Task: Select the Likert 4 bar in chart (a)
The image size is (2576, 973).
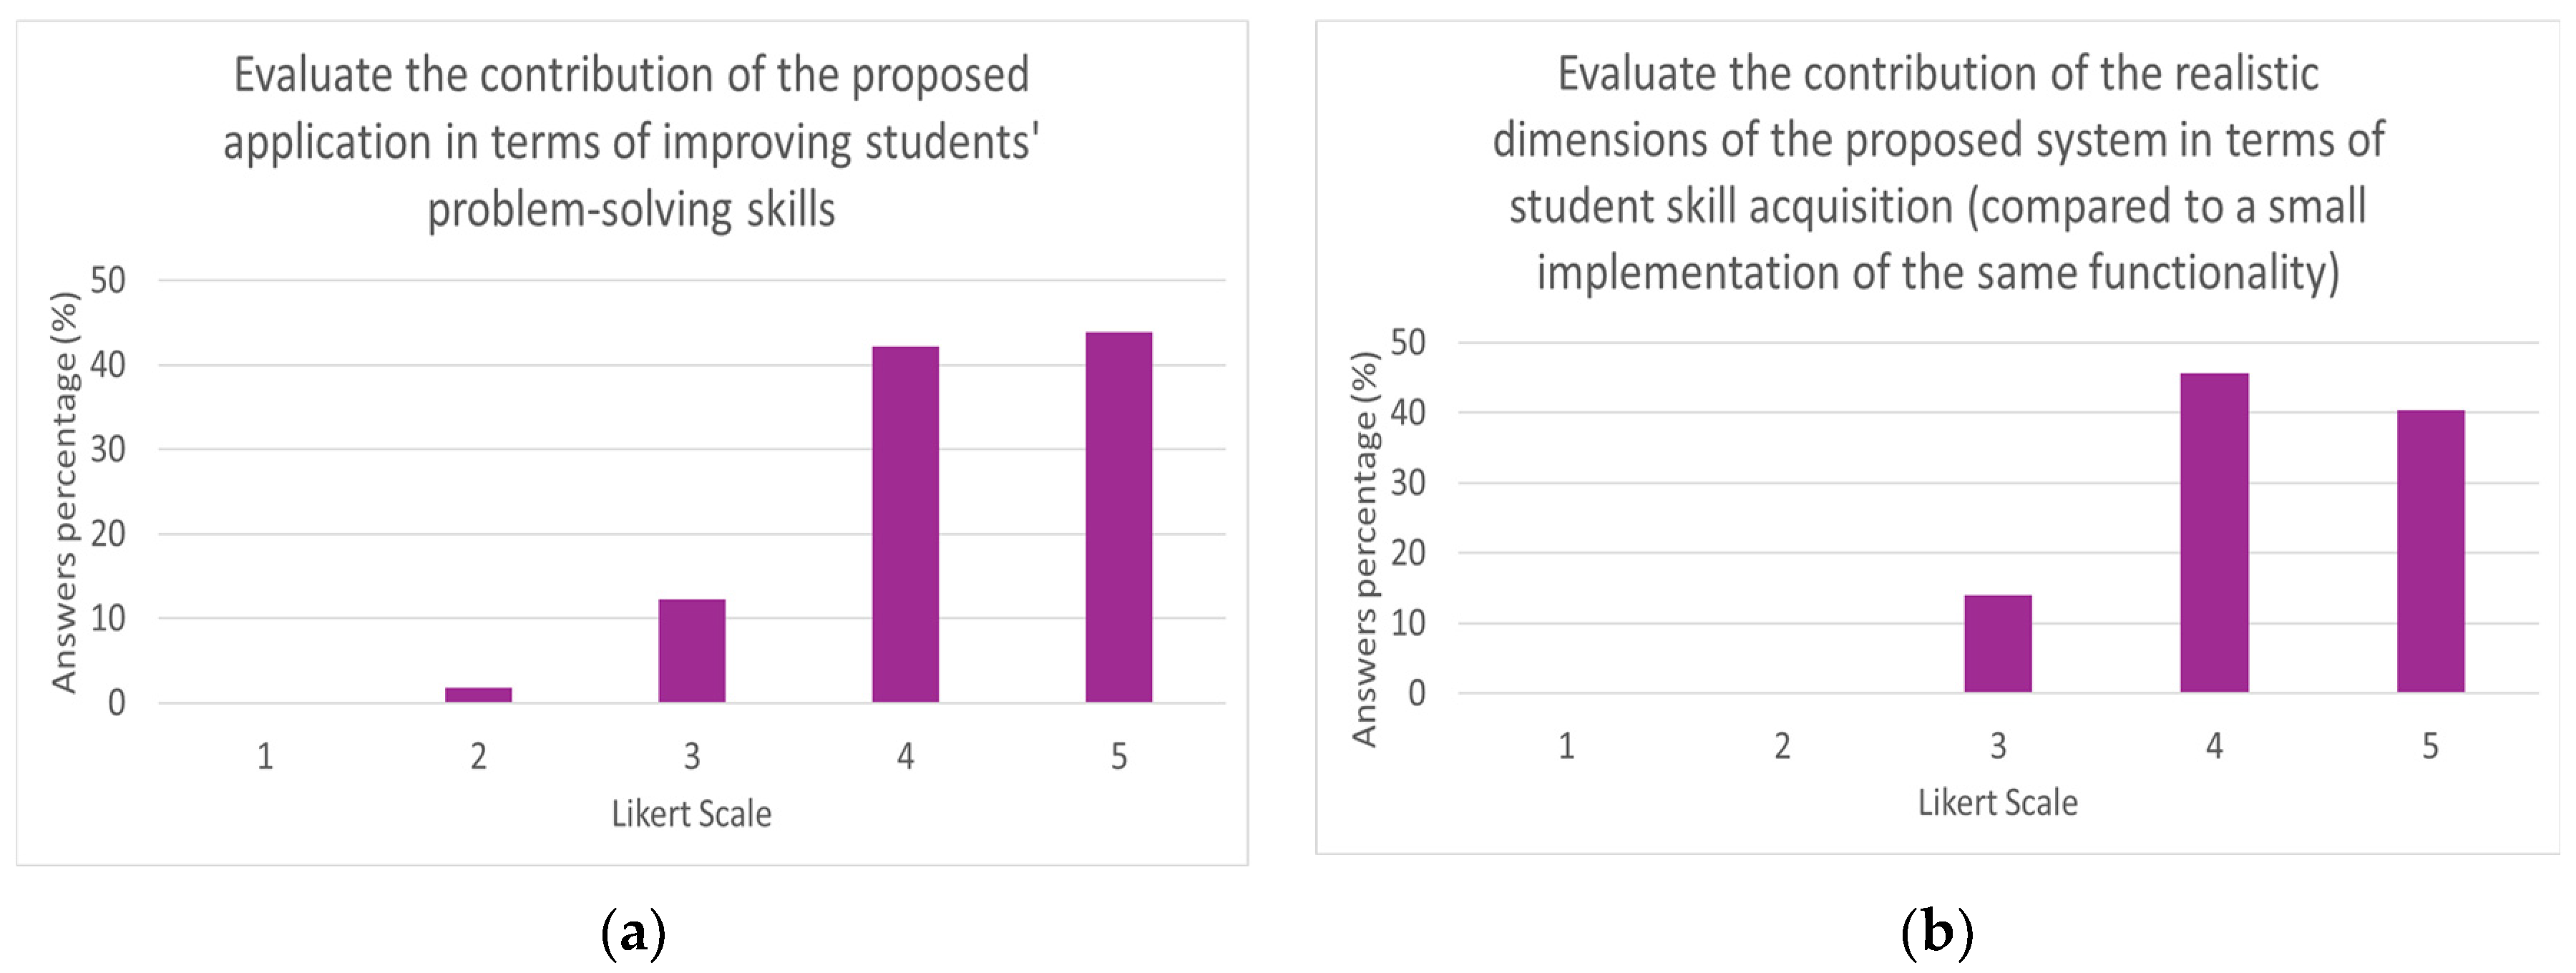Action: click(905, 524)
